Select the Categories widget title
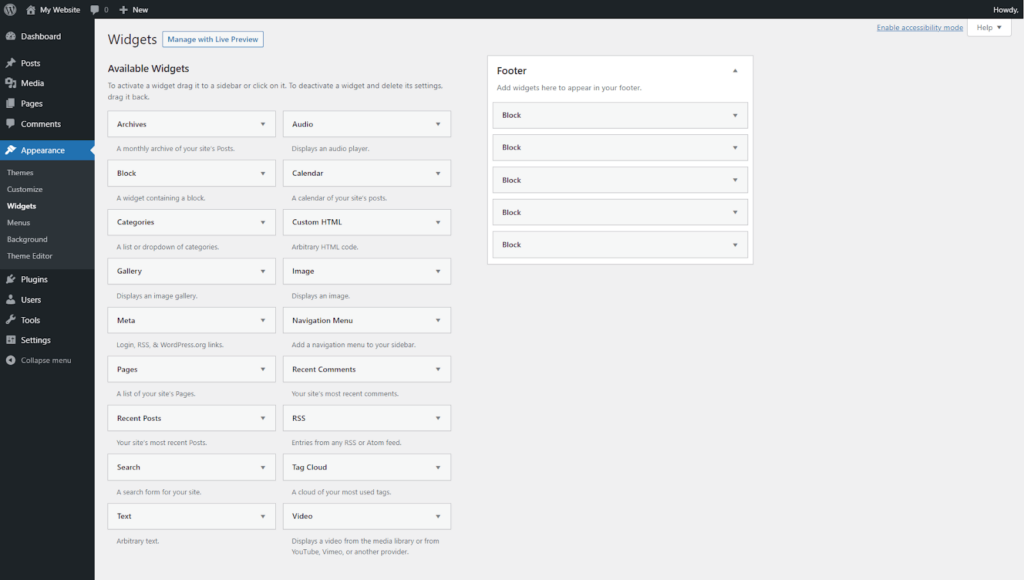 [136, 222]
